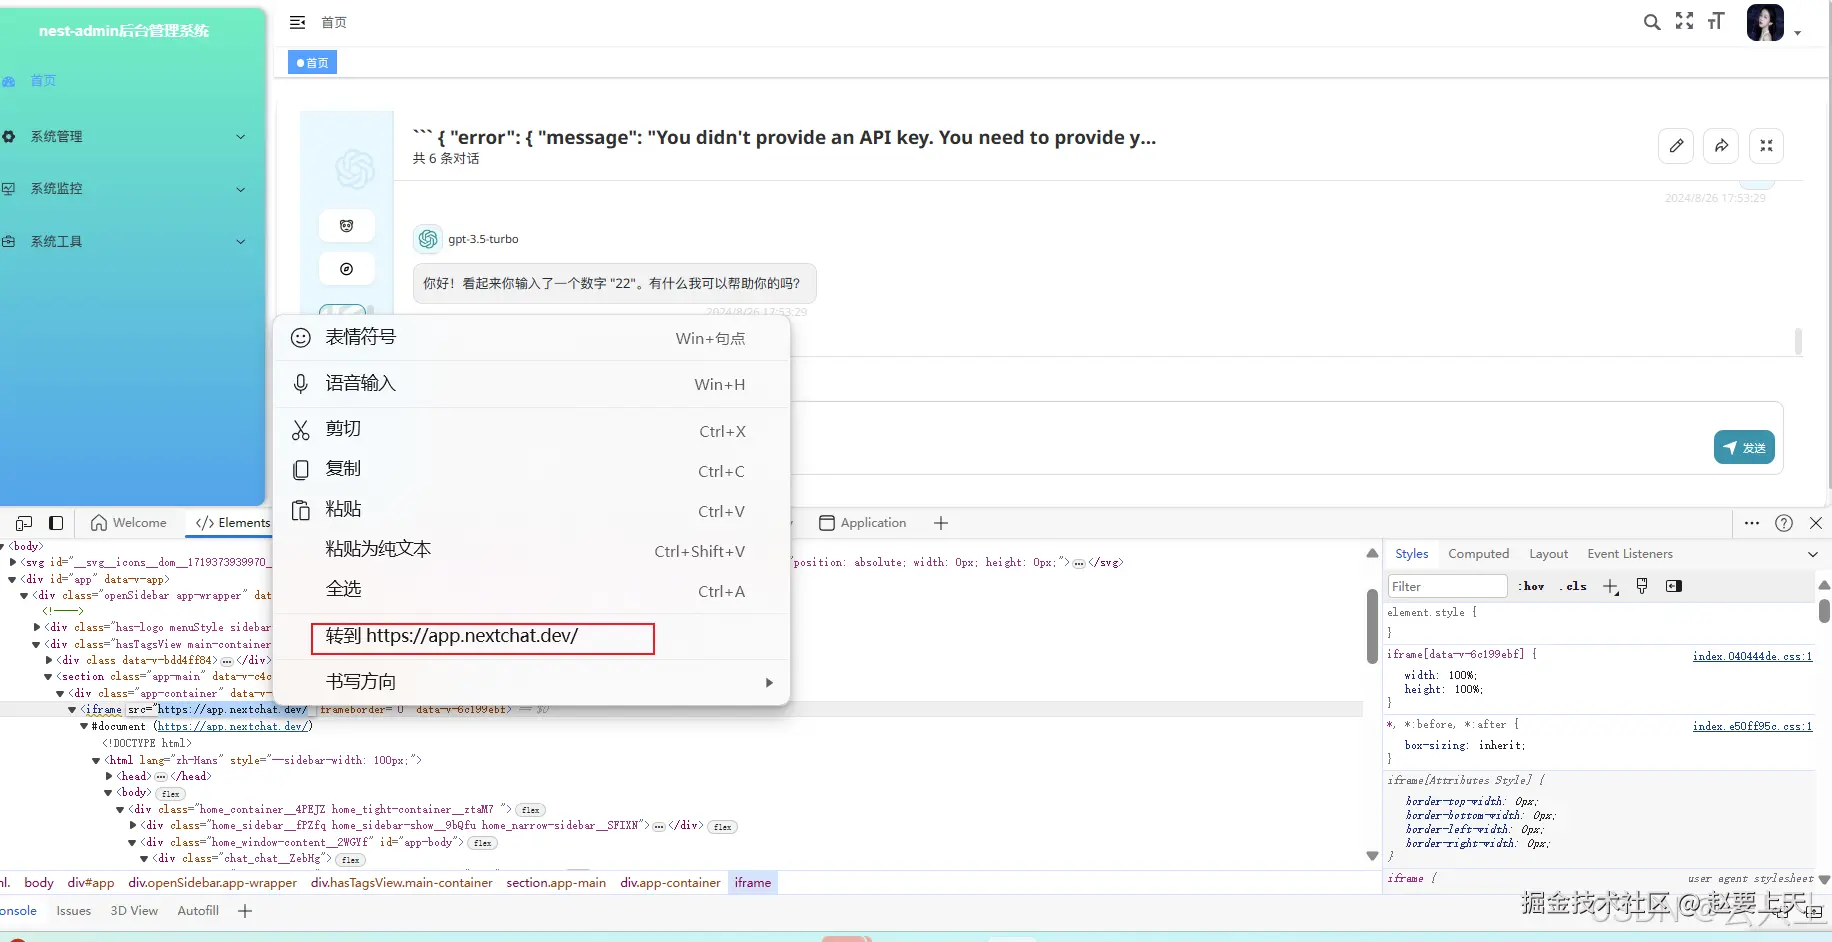Click the share arrow icon in chat header
The width and height of the screenshot is (1832, 942).
(1721, 146)
